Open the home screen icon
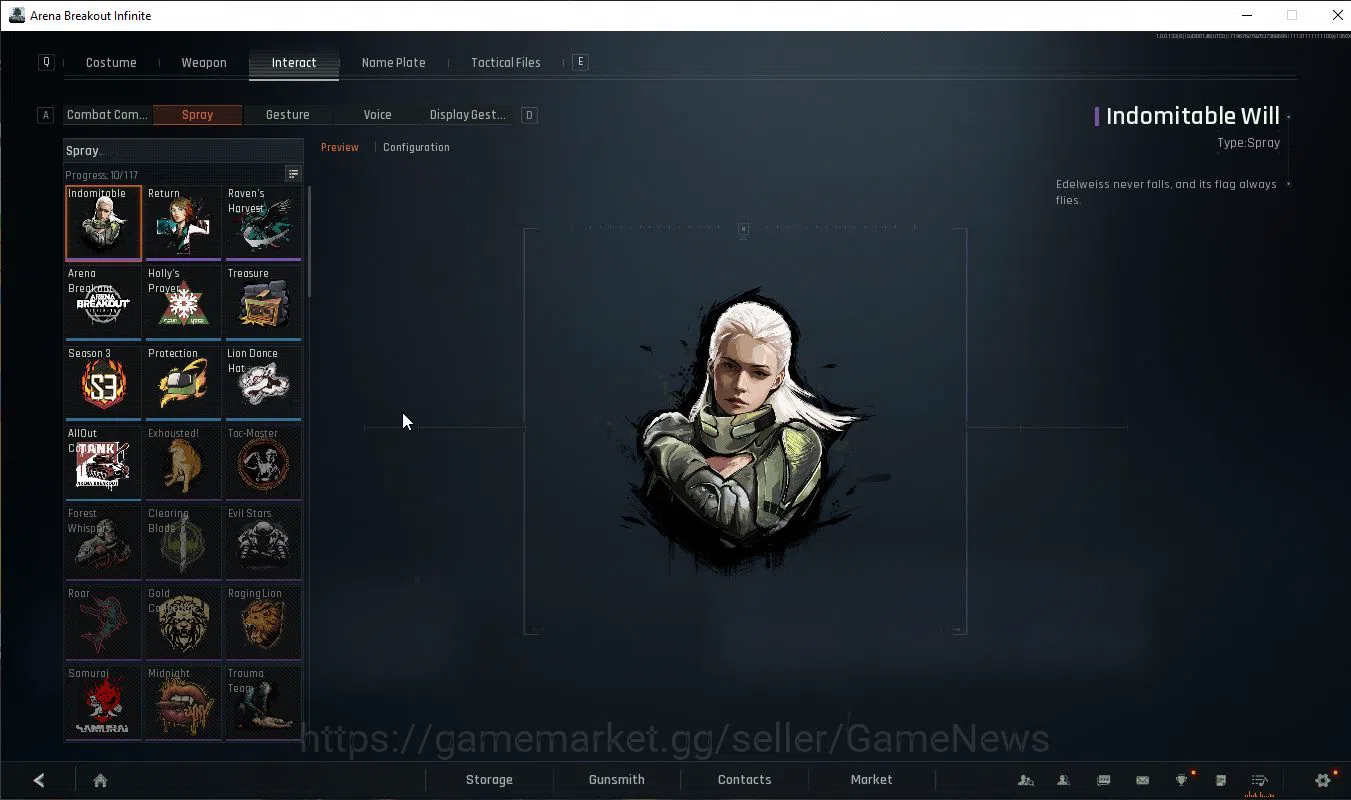The width and height of the screenshot is (1351, 800). [x=100, y=780]
